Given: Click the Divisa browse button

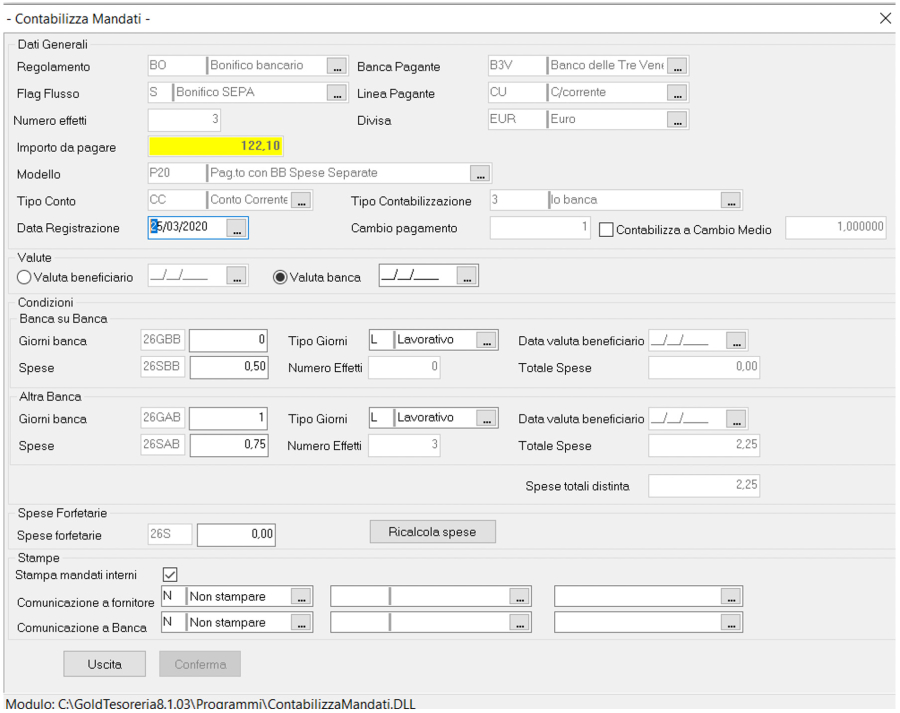Looking at the screenshot, I should tap(678, 120).
